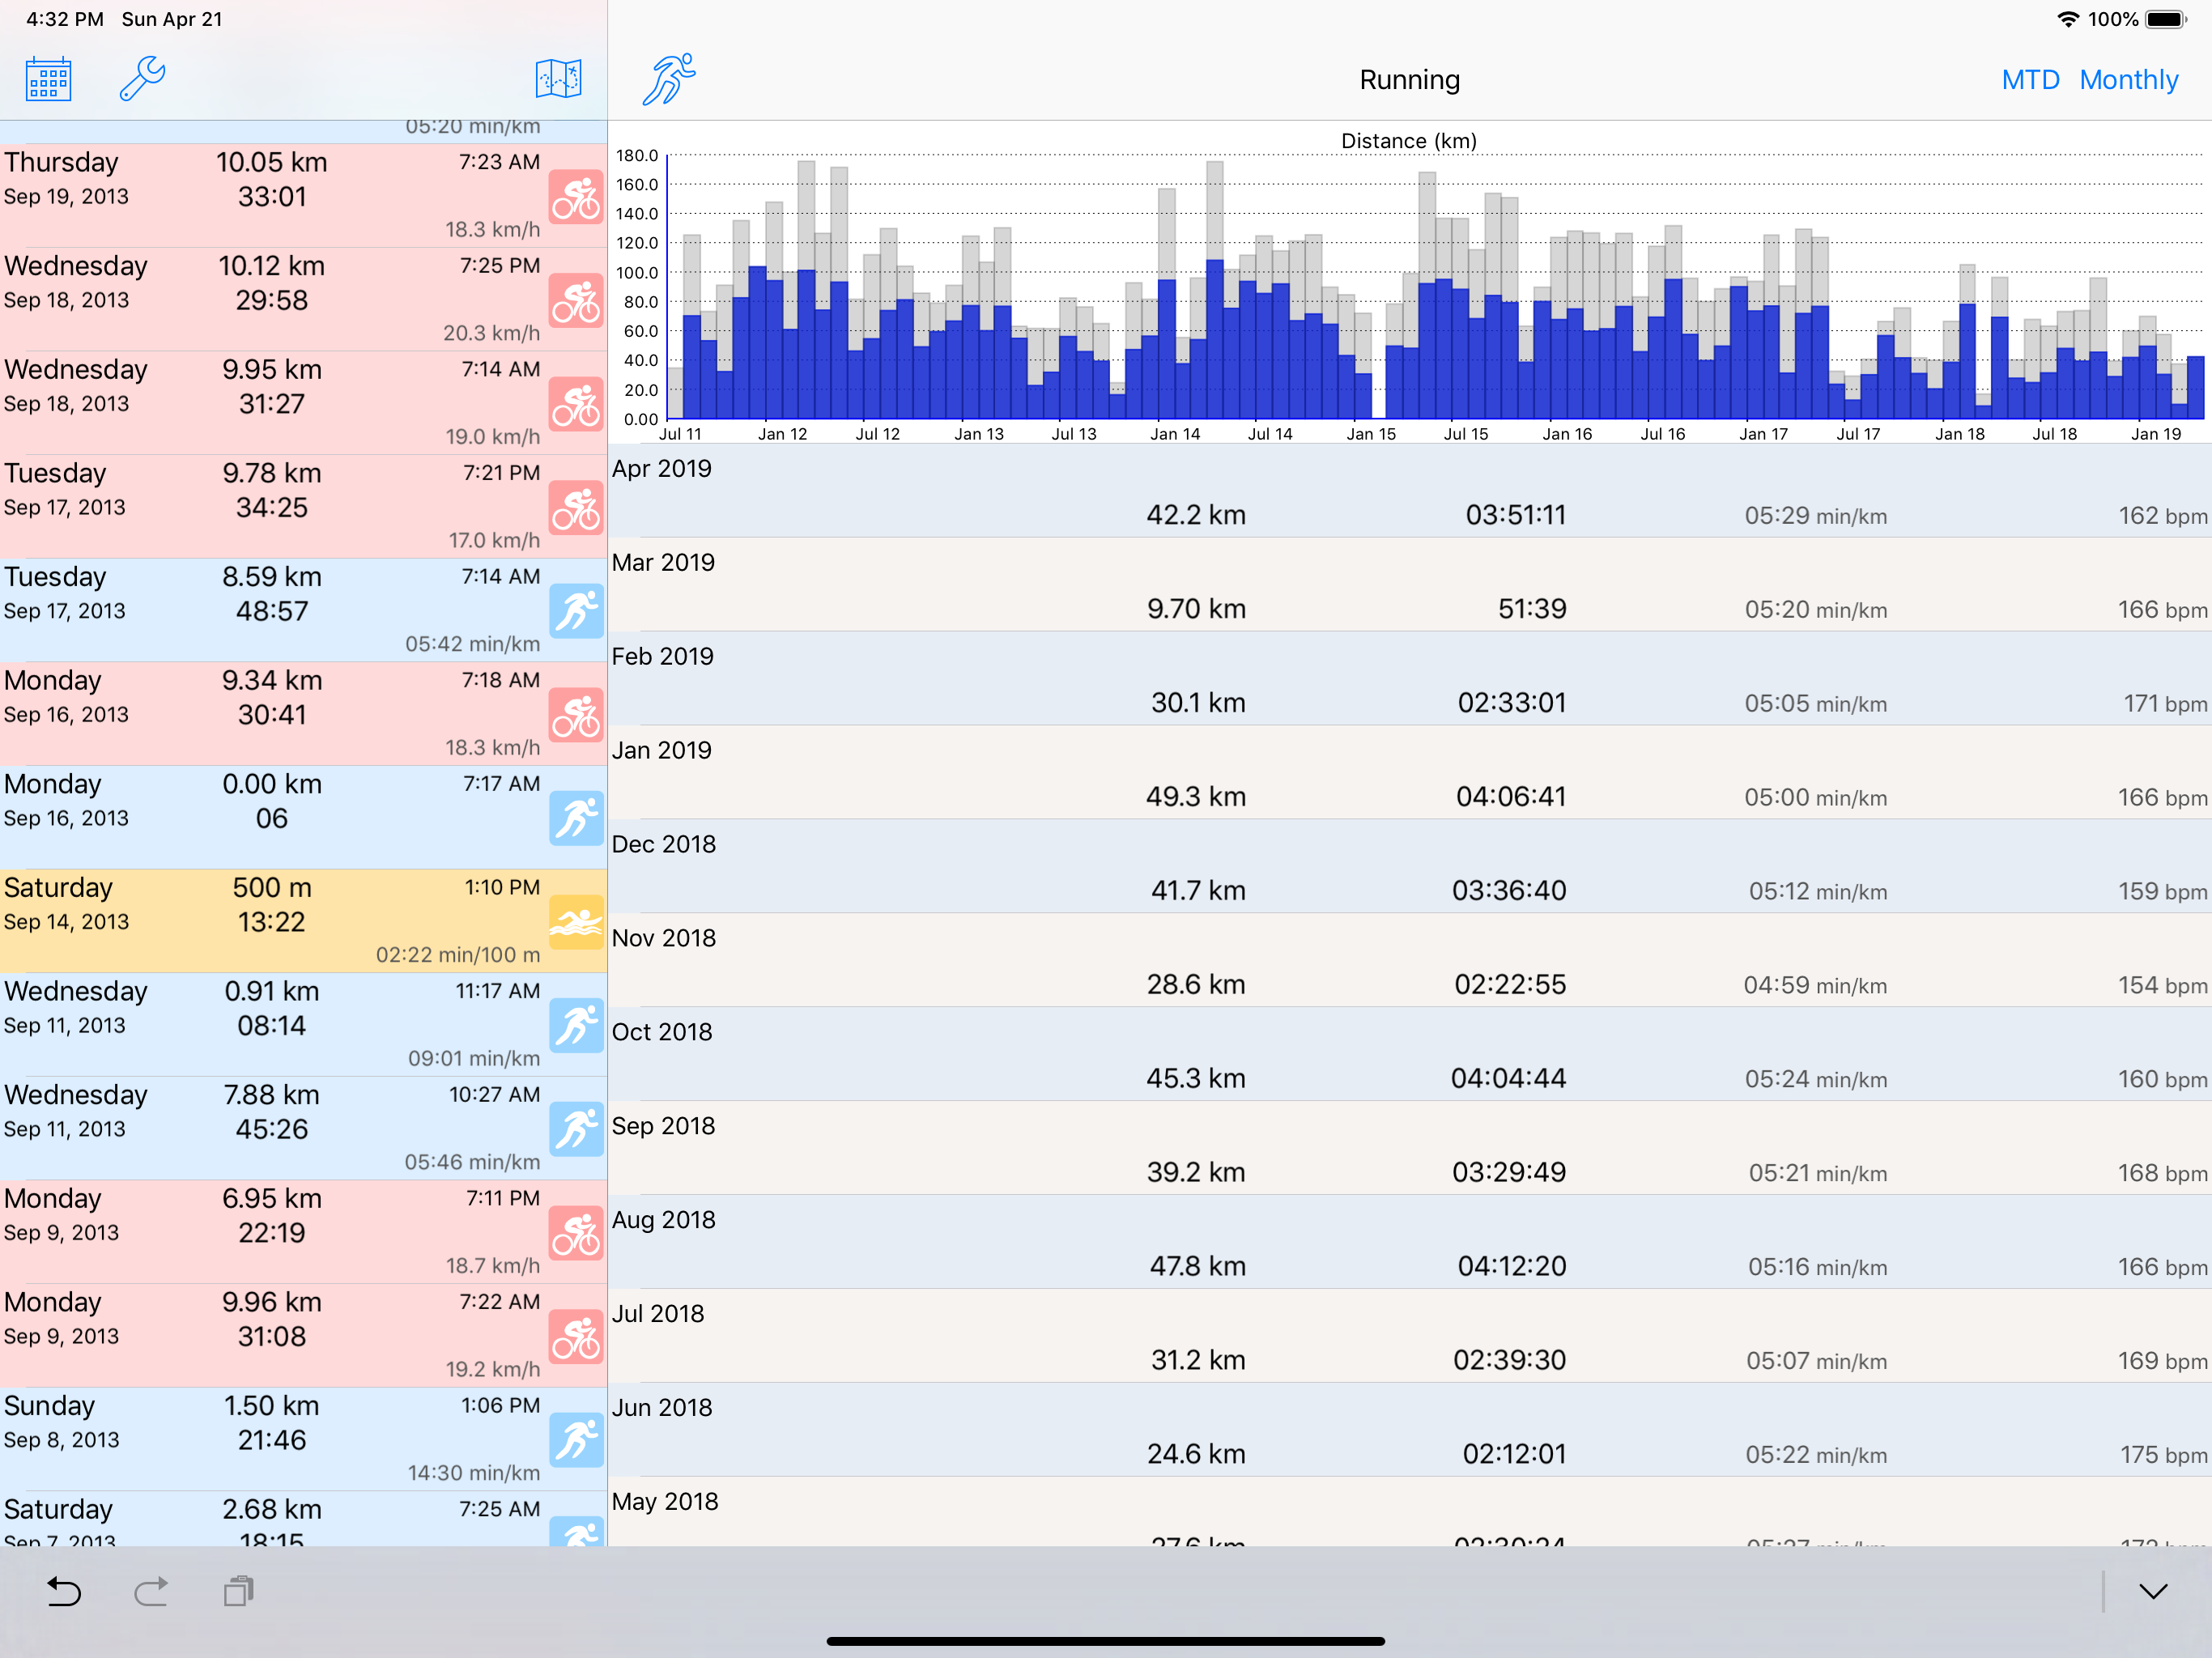Select the Dec 2018 summary row
2212x1658 pixels.
tap(1410, 867)
